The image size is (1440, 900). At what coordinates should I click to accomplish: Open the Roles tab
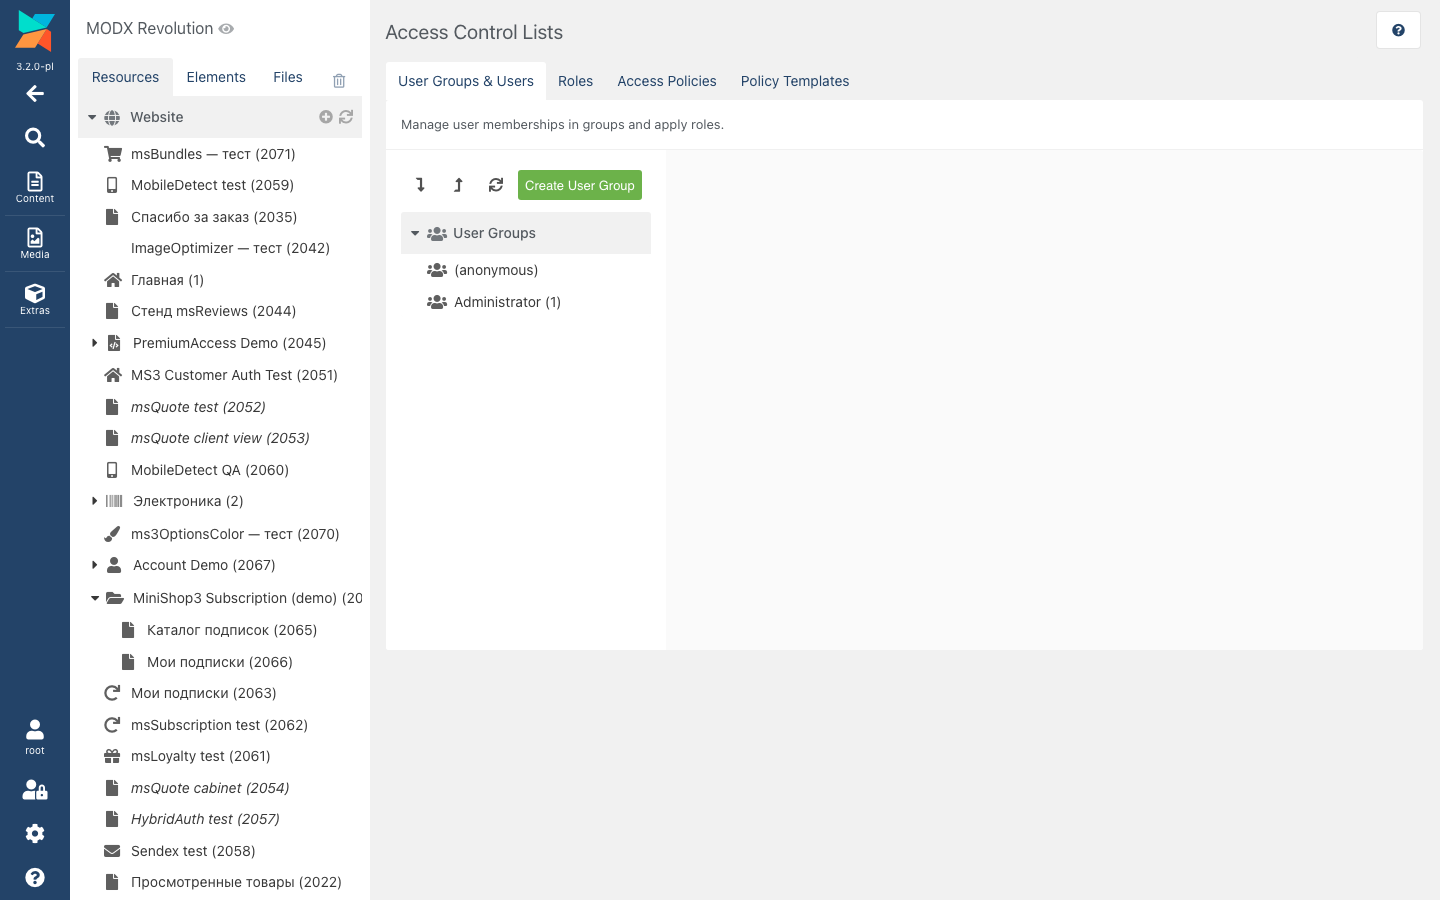(576, 81)
